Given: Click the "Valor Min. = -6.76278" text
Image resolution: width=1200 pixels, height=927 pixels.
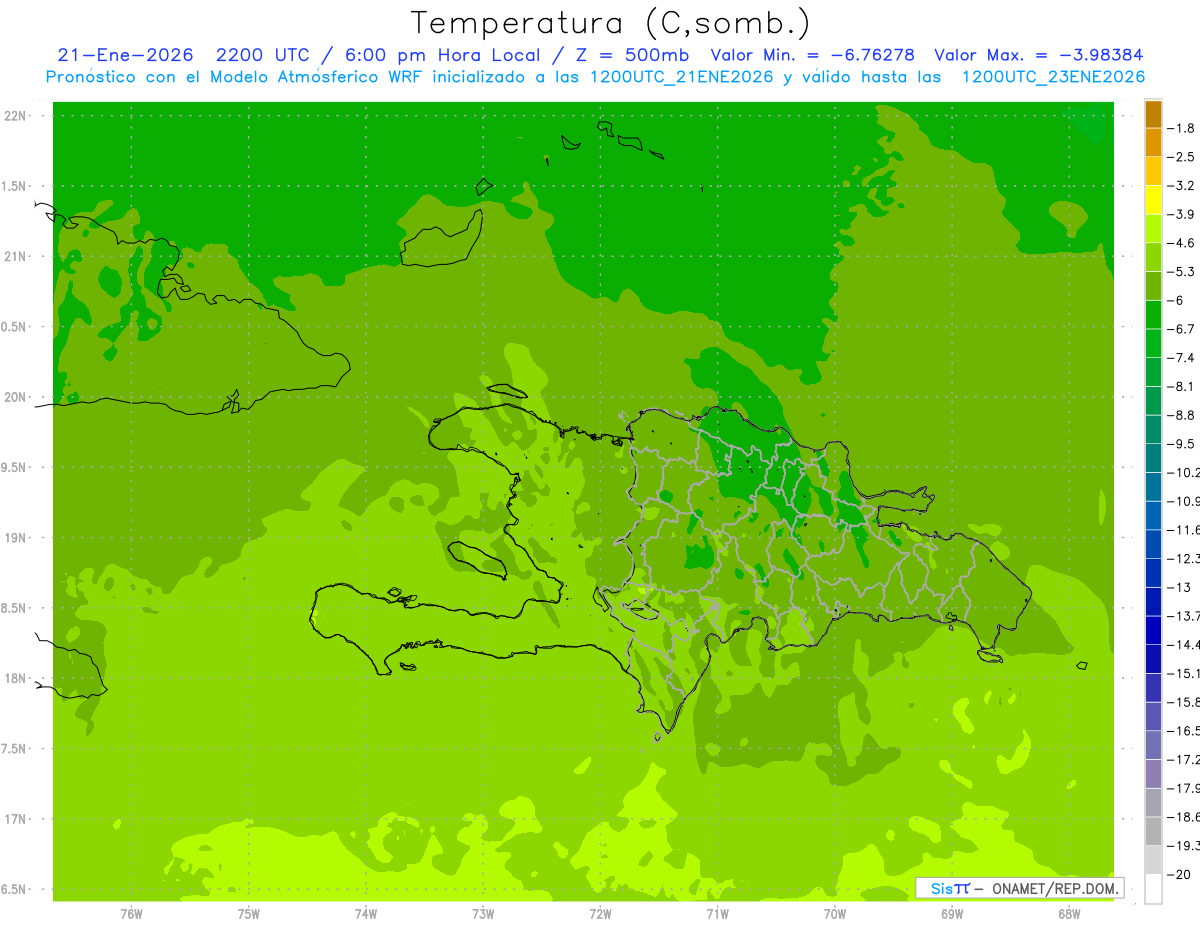Looking at the screenshot, I should (812, 56).
